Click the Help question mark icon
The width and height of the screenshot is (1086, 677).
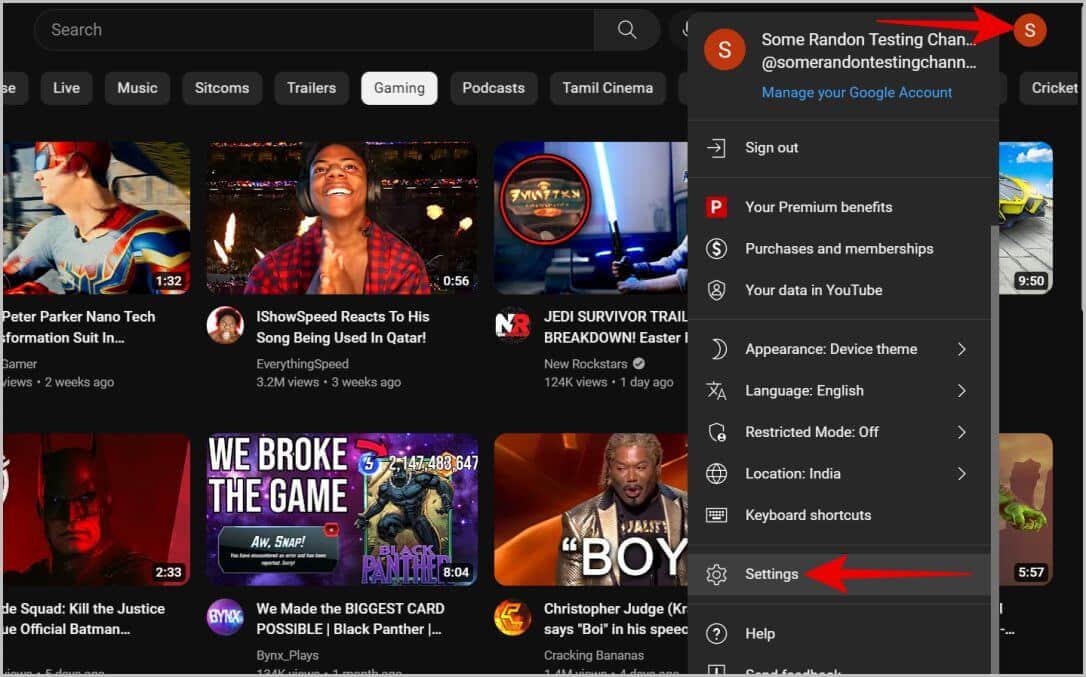click(x=716, y=633)
